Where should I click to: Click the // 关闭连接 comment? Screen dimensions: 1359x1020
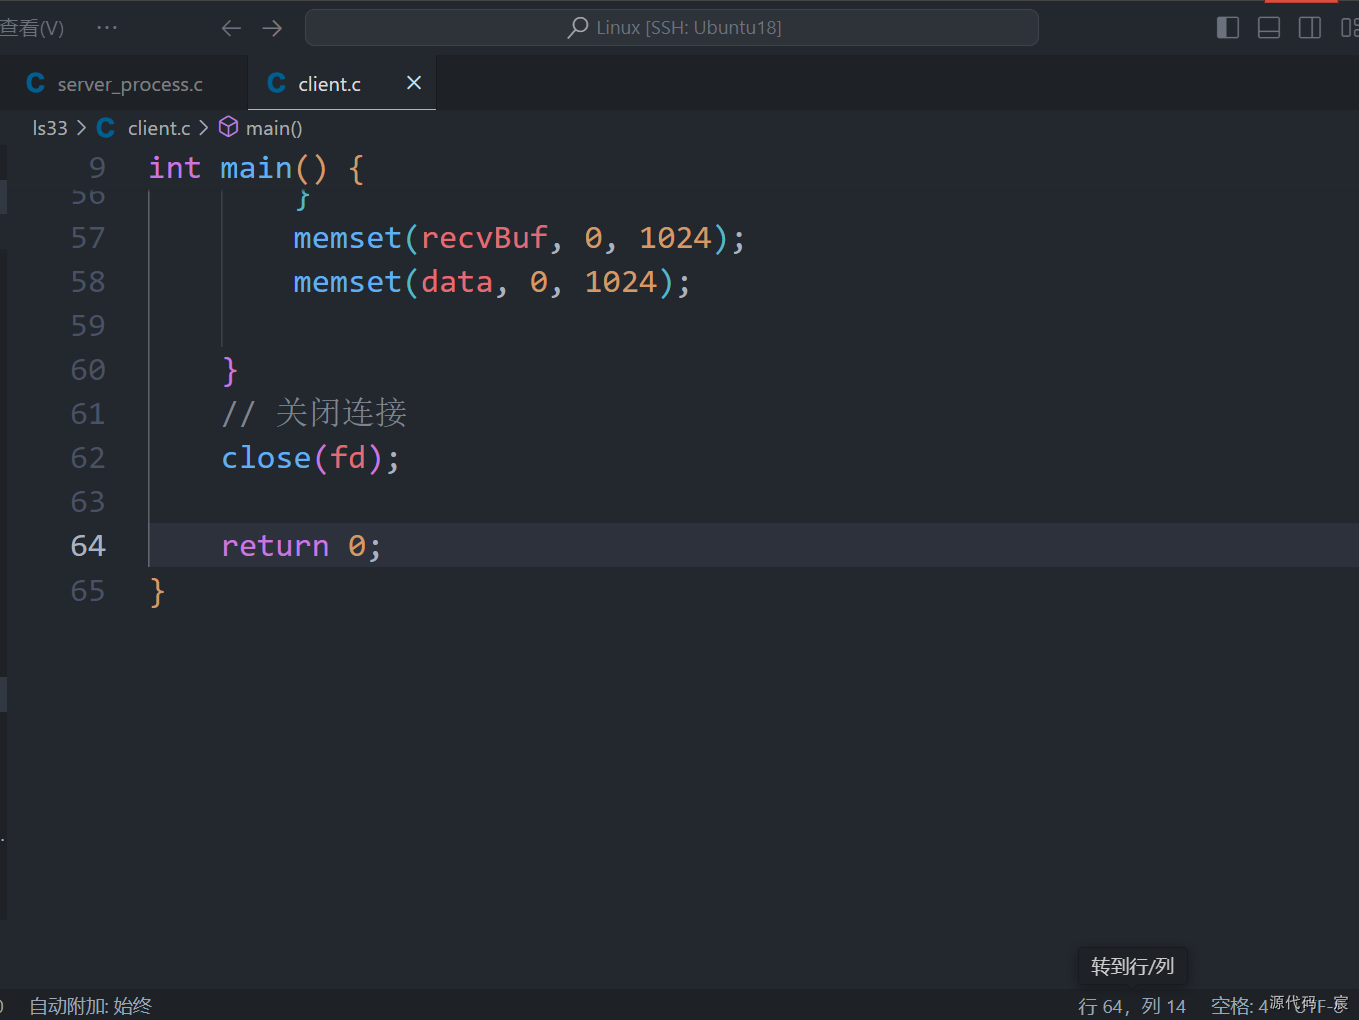click(x=314, y=413)
